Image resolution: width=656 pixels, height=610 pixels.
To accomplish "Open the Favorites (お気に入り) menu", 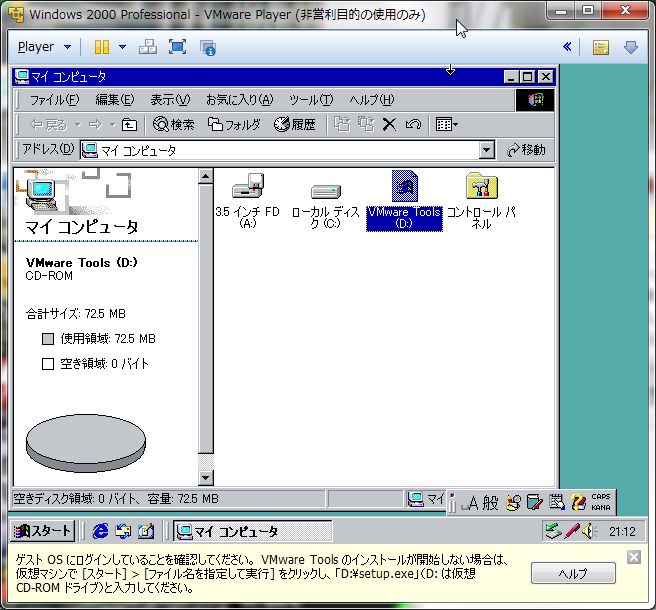I will click(240, 100).
